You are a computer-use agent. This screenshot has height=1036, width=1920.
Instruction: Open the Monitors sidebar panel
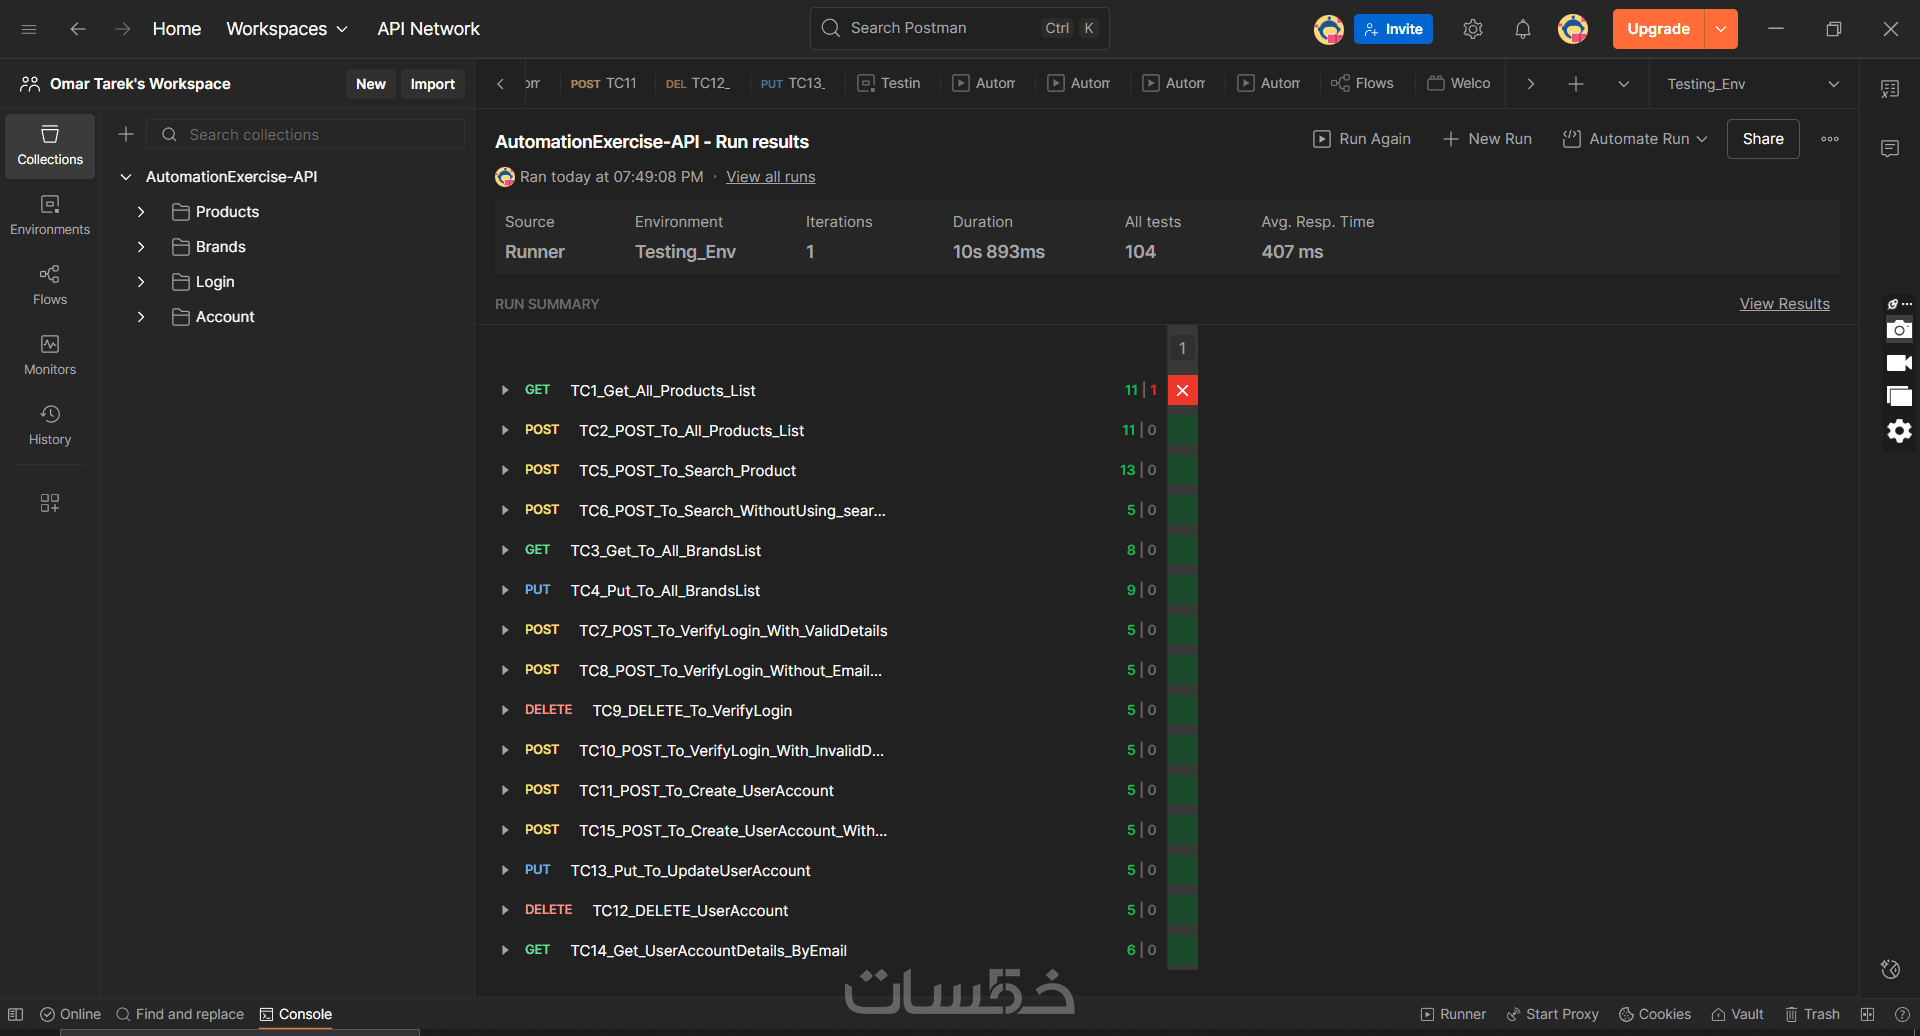(x=50, y=356)
